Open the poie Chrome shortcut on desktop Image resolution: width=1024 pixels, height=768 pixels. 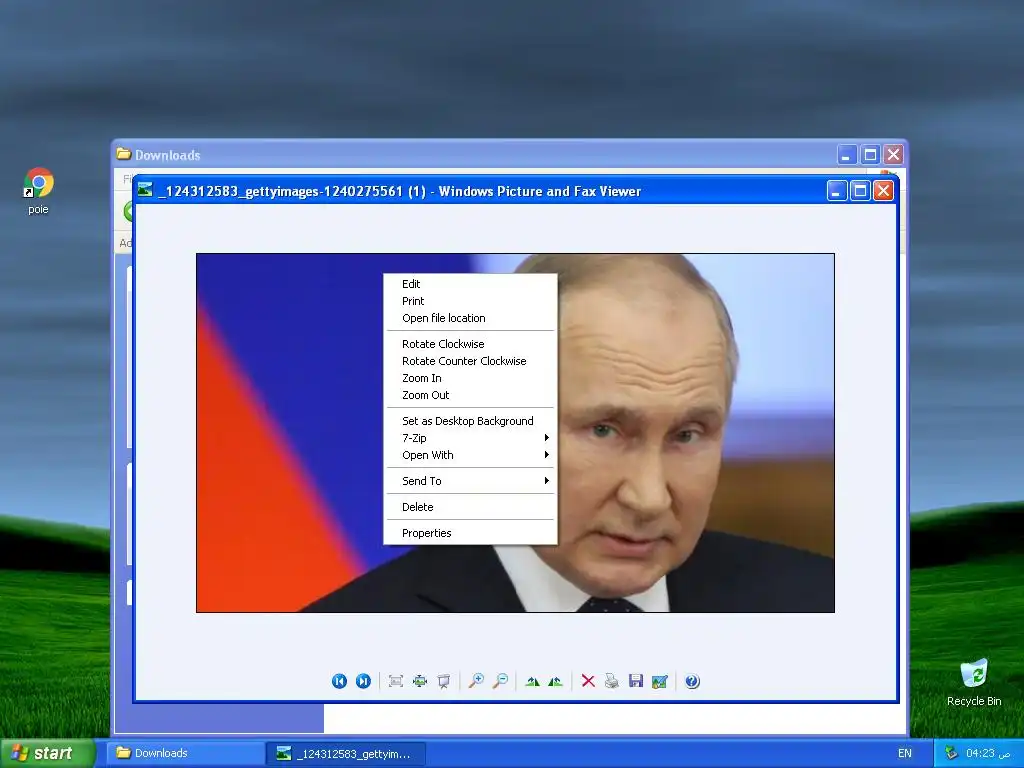[x=39, y=190]
